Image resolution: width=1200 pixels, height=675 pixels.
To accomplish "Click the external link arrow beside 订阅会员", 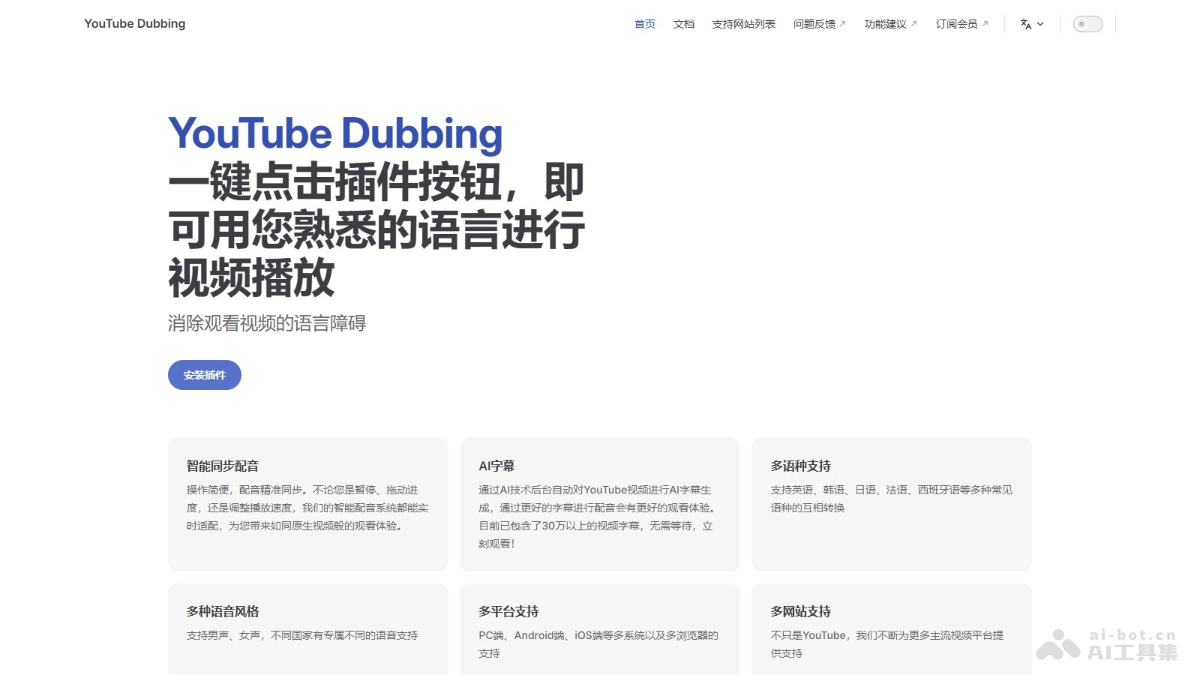I will click(984, 23).
